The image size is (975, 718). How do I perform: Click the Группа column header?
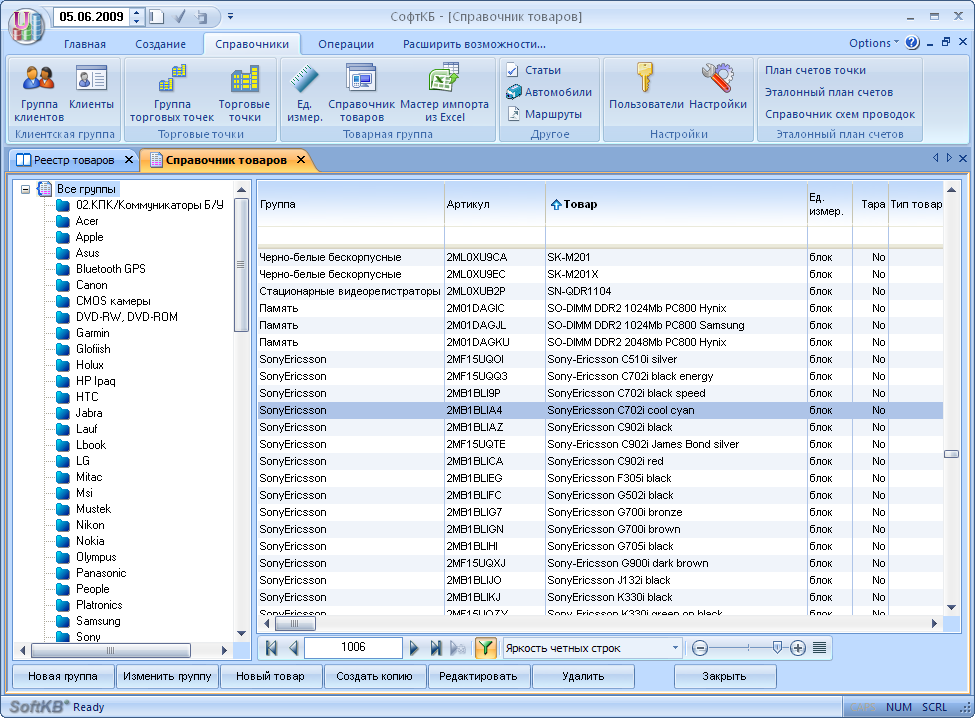coord(351,205)
